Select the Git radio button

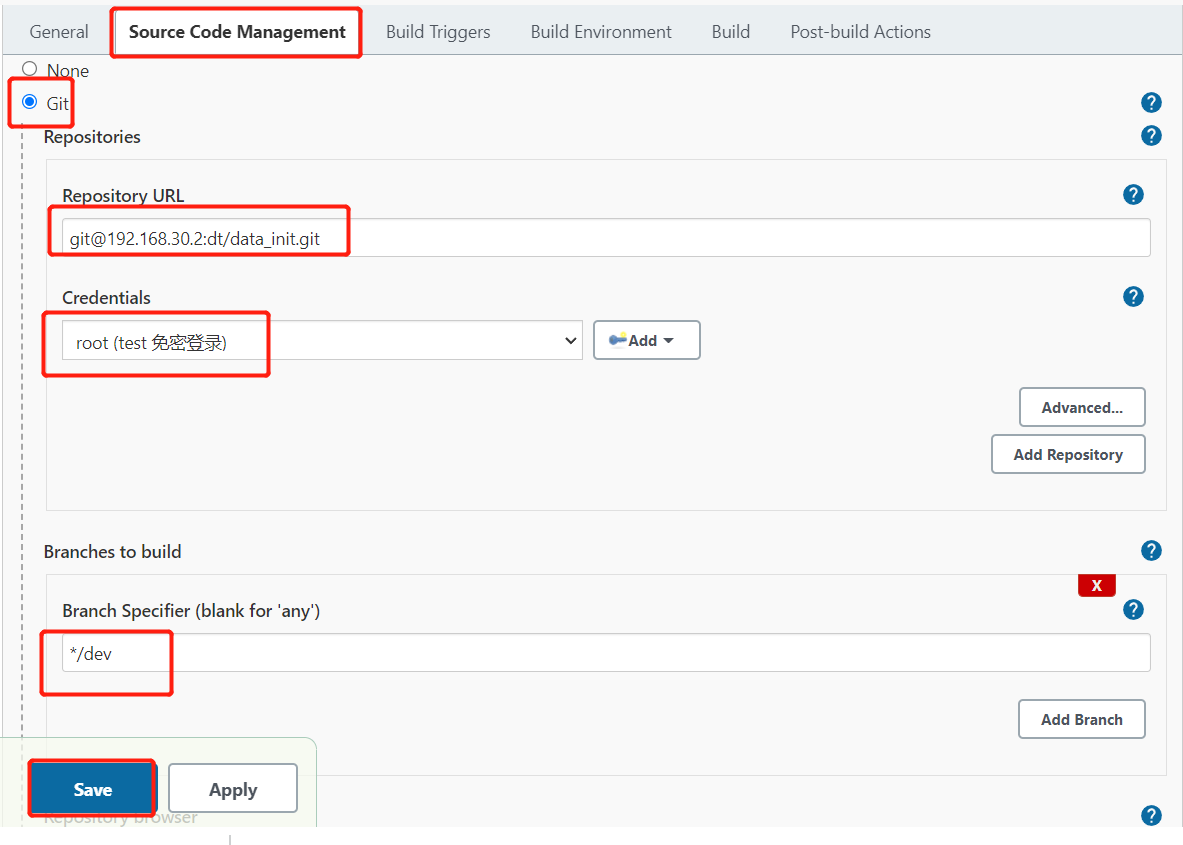click(x=28, y=102)
